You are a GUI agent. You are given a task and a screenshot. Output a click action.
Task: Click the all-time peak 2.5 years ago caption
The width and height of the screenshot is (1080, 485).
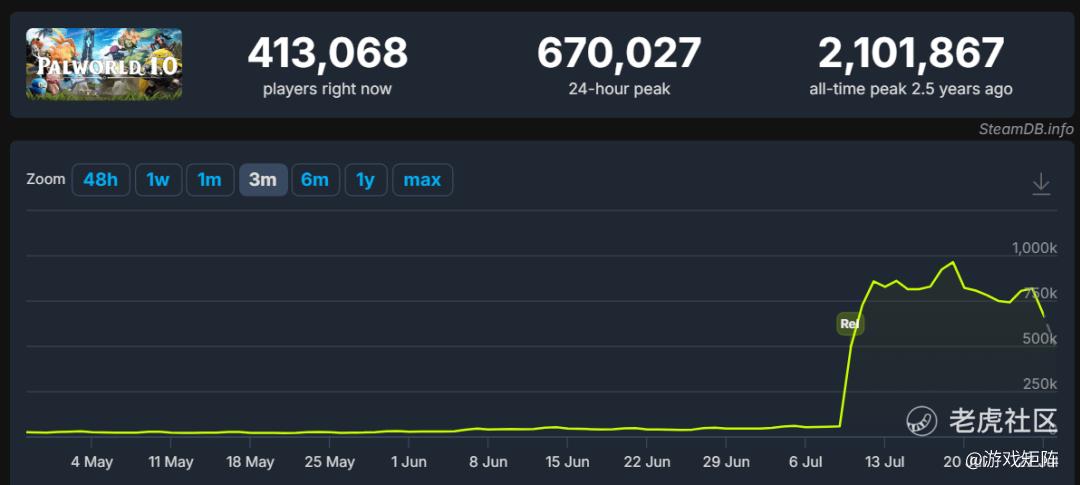(911, 89)
